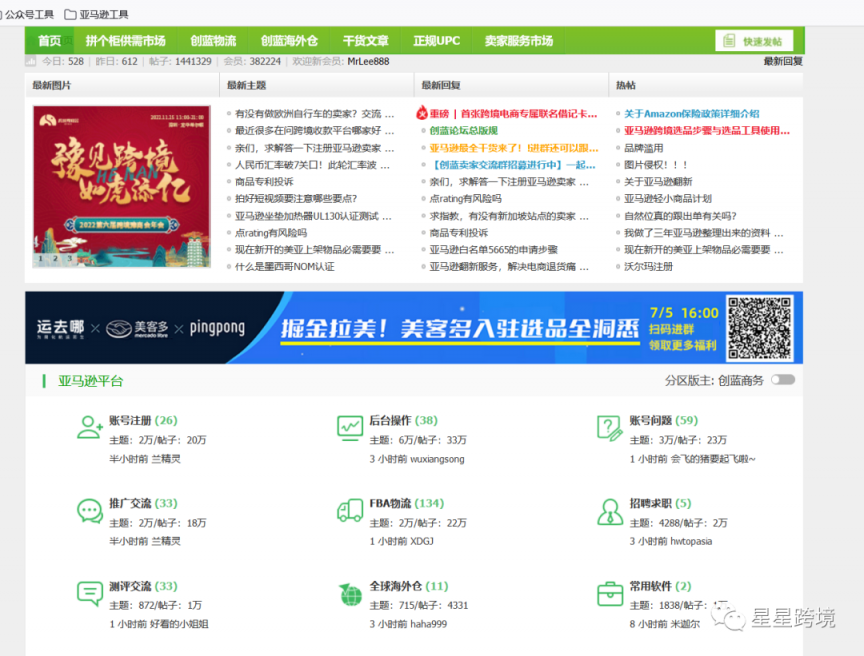Open the 后台操作 forum title

(x=390, y=420)
